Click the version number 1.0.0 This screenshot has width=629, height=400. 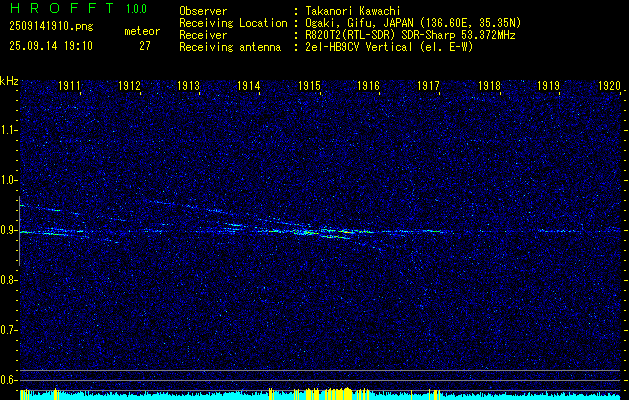(136, 9)
